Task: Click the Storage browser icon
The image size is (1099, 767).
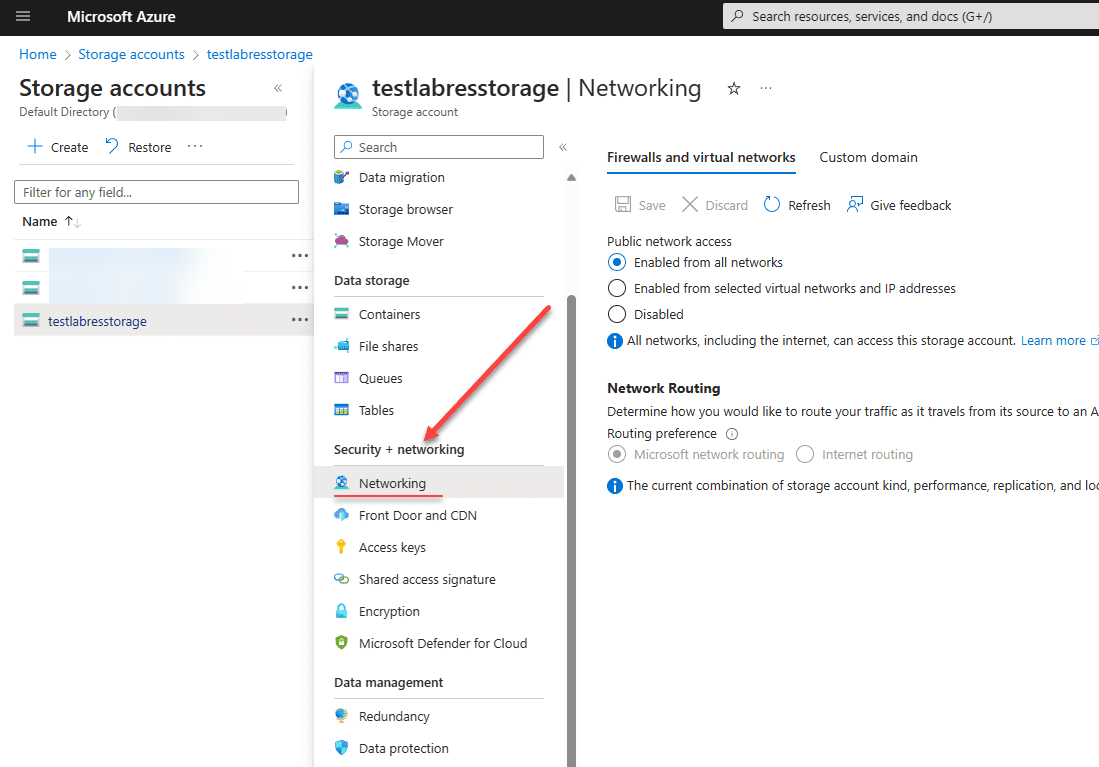Action: click(x=341, y=209)
